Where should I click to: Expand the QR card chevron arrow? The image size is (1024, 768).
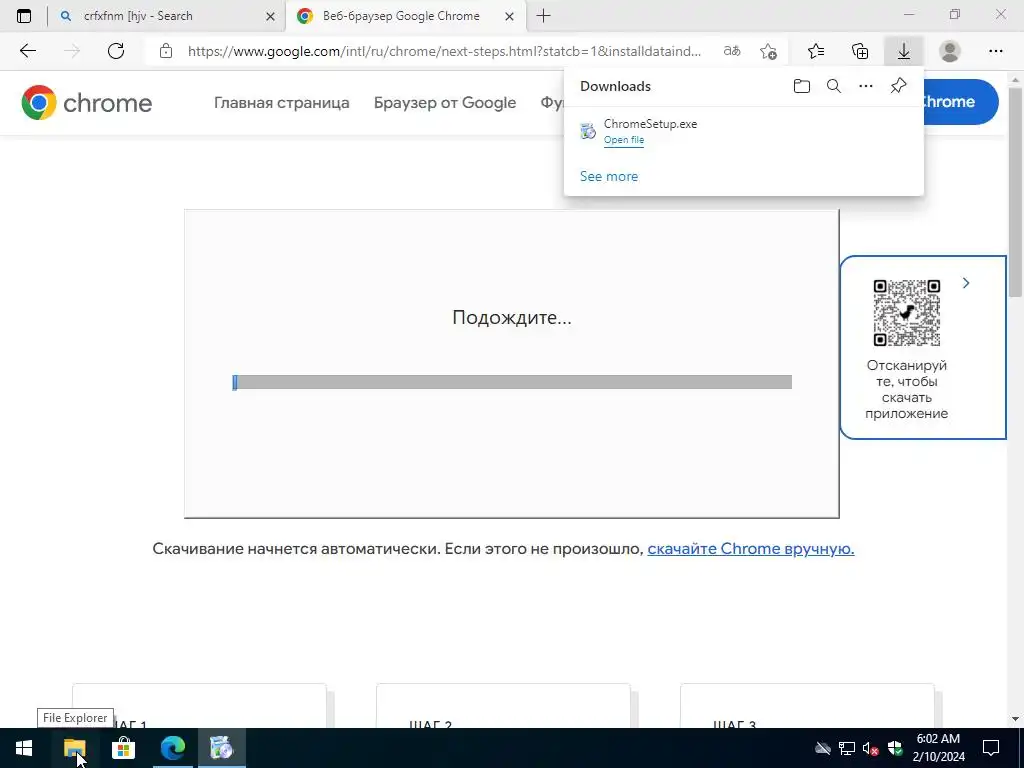(x=966, y=283)
